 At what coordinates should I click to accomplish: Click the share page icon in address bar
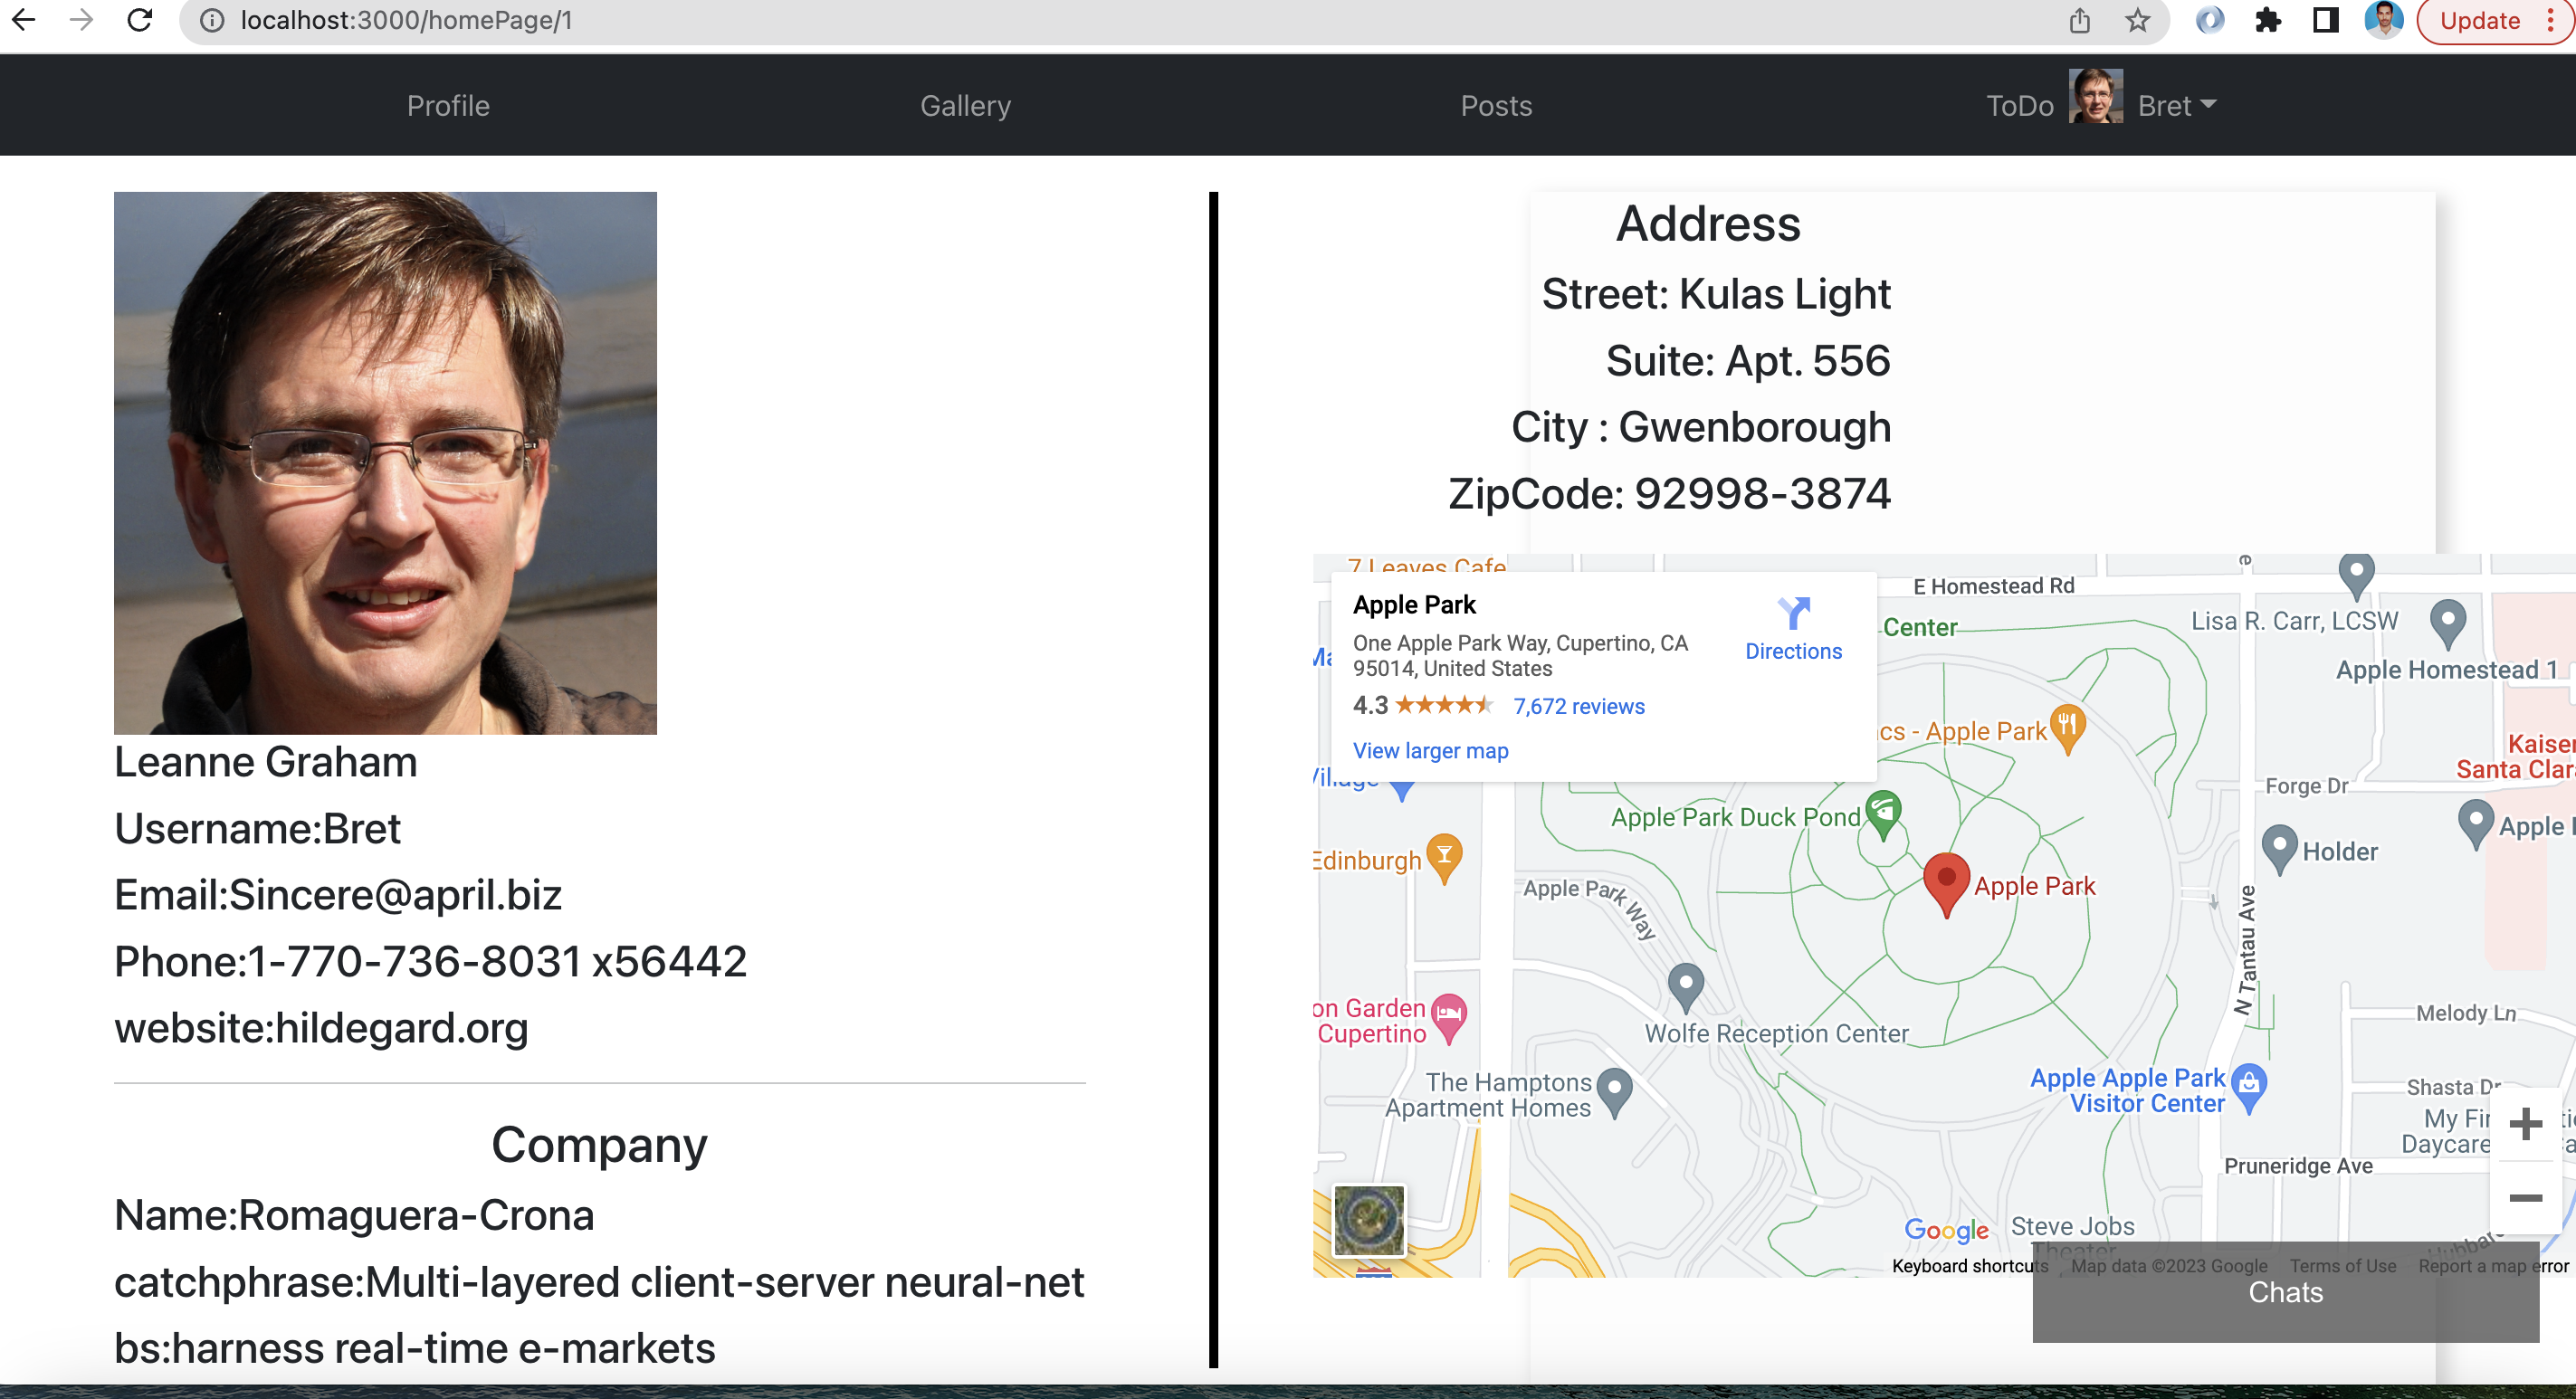(x=2079, y=20)
